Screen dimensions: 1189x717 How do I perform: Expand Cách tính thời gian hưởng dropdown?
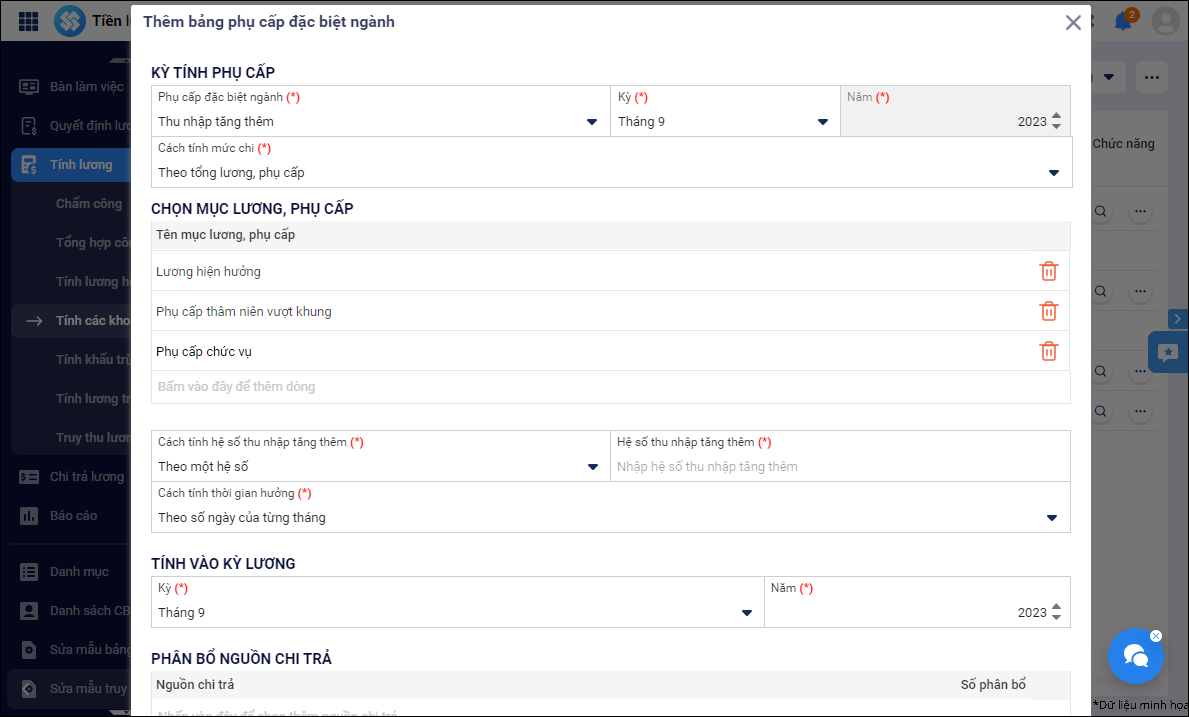1051,518
